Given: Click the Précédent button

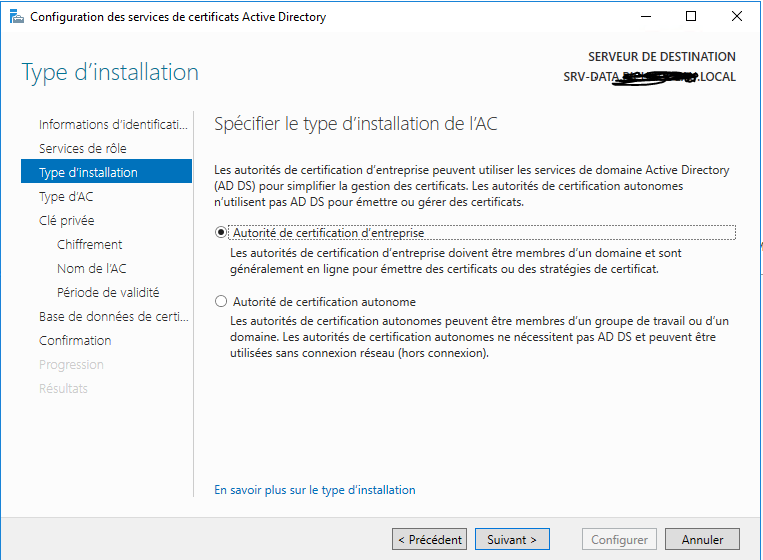Looking at the screenshot, I should click(x=429, y=539).
